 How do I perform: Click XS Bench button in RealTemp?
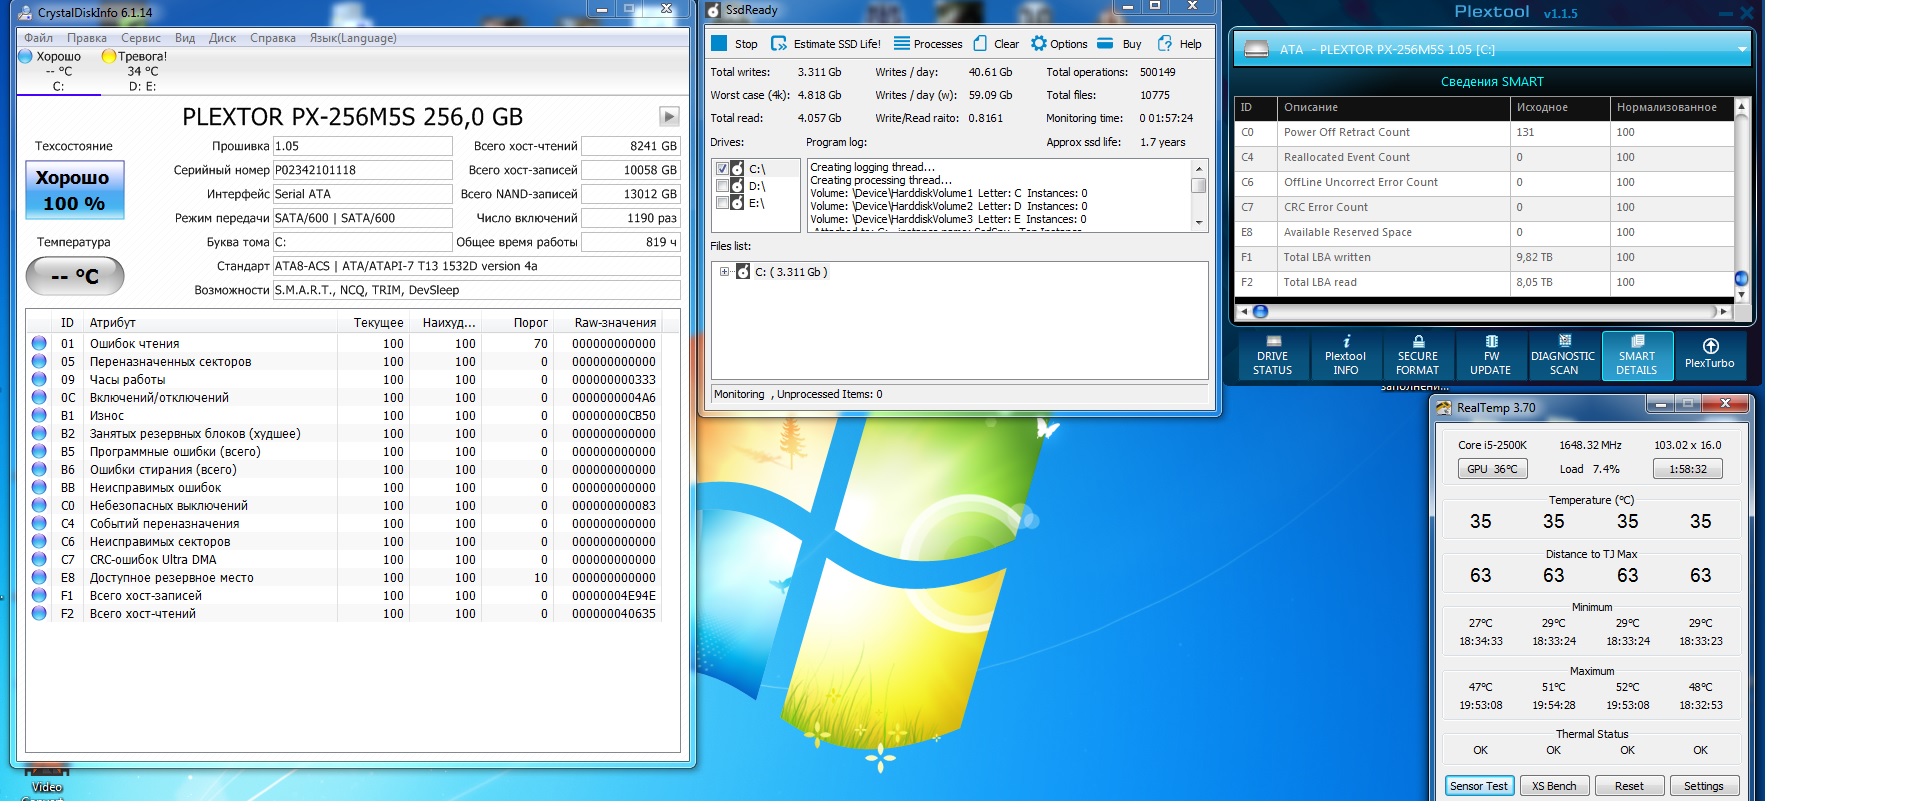1554,786
